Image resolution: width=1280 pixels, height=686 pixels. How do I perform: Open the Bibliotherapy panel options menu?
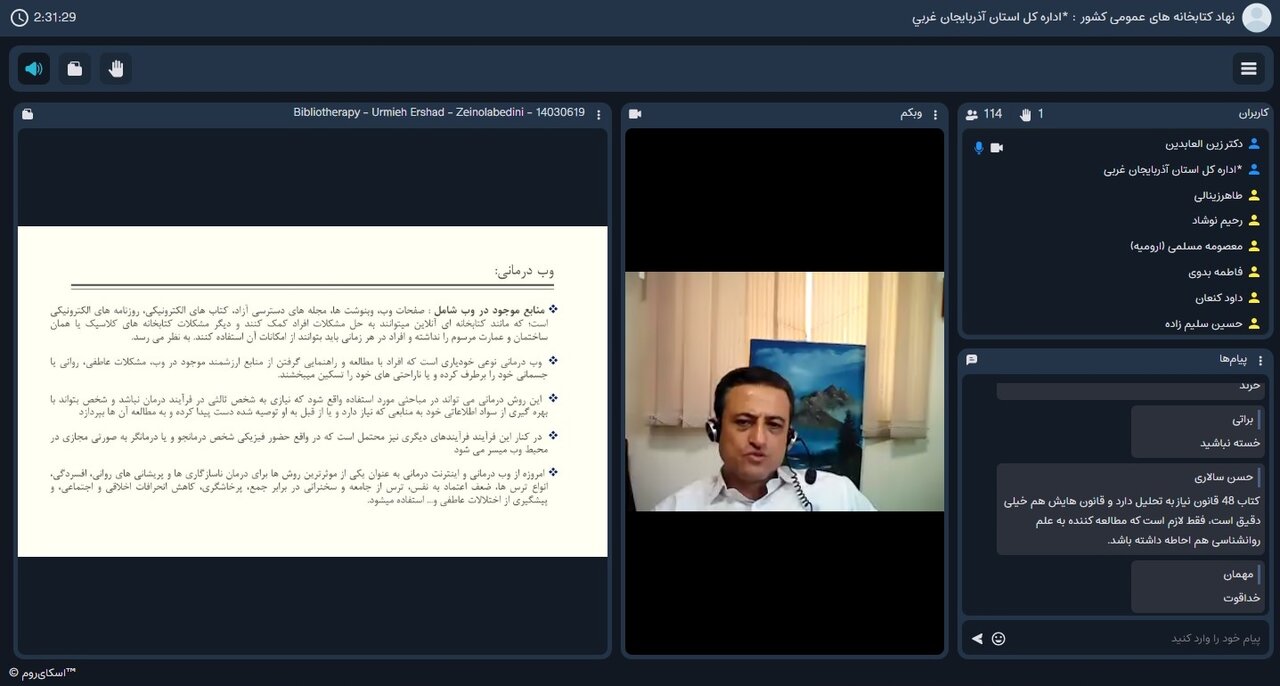tap(598, 114)
